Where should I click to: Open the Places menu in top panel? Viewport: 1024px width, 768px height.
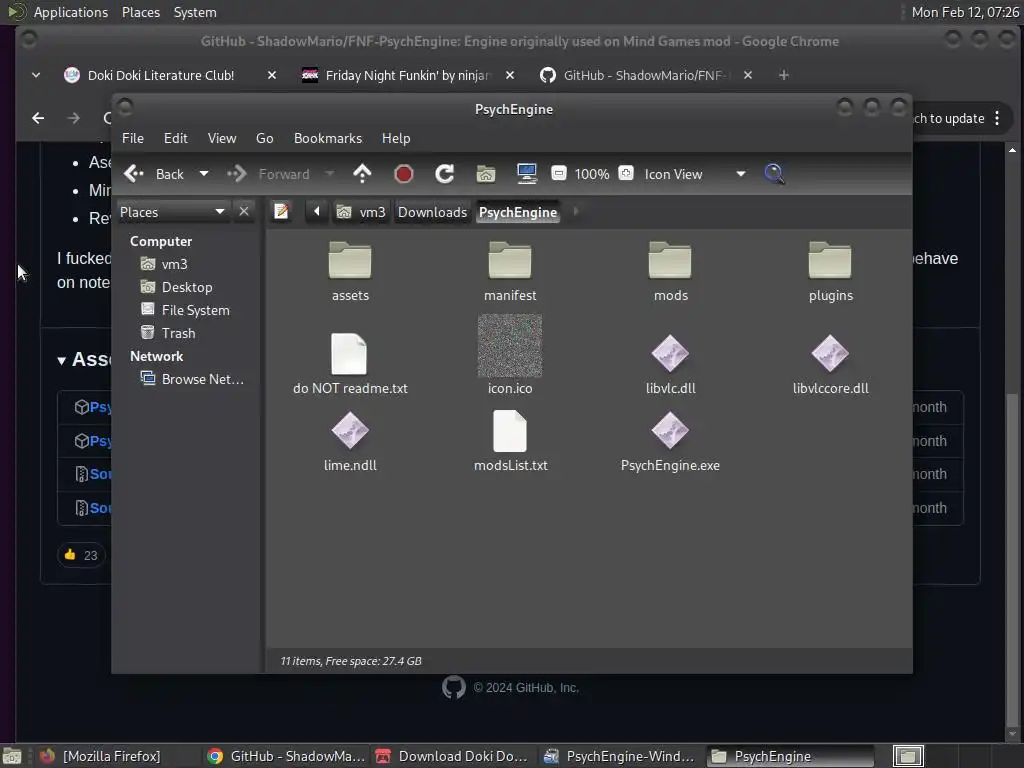140,12
